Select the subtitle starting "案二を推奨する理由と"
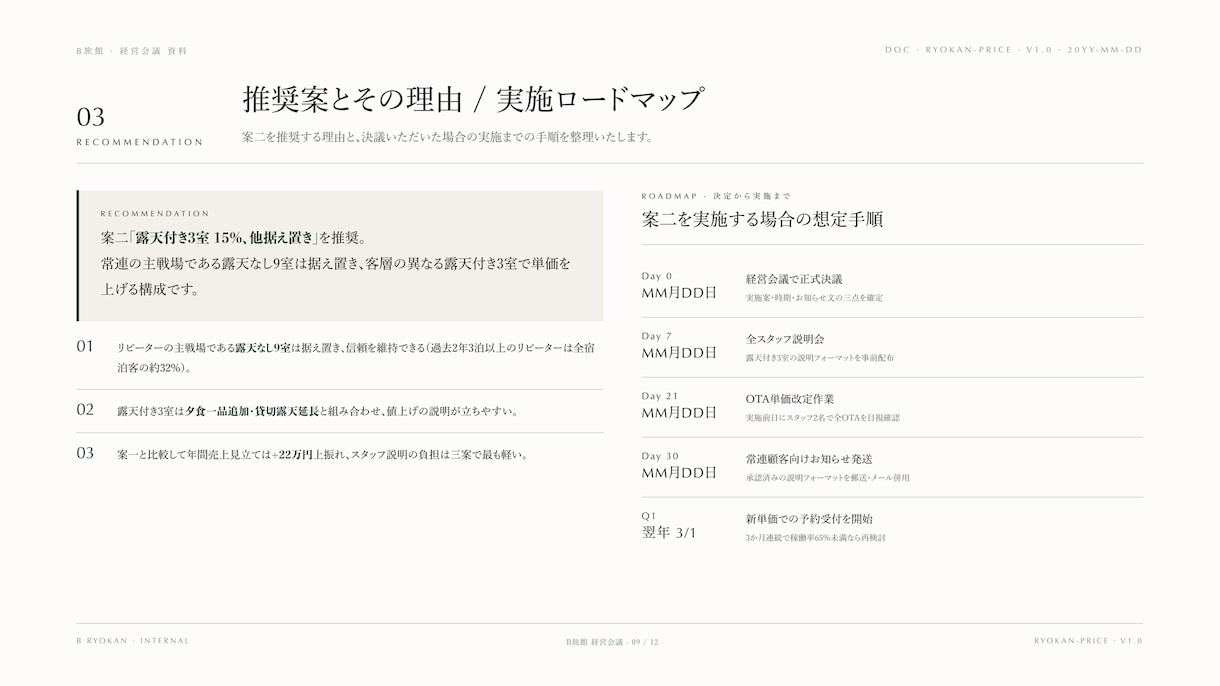This screenshot has width=1220, height=686. tap(447, 137)
